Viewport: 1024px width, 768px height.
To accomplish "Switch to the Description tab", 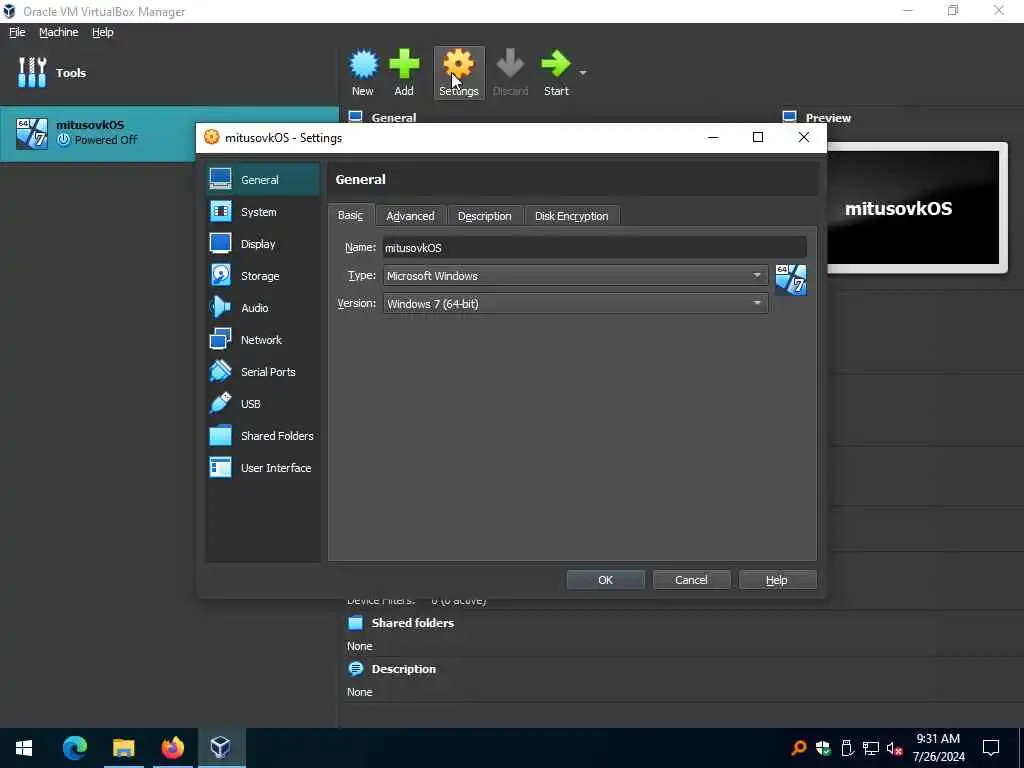I will [485, 216].
